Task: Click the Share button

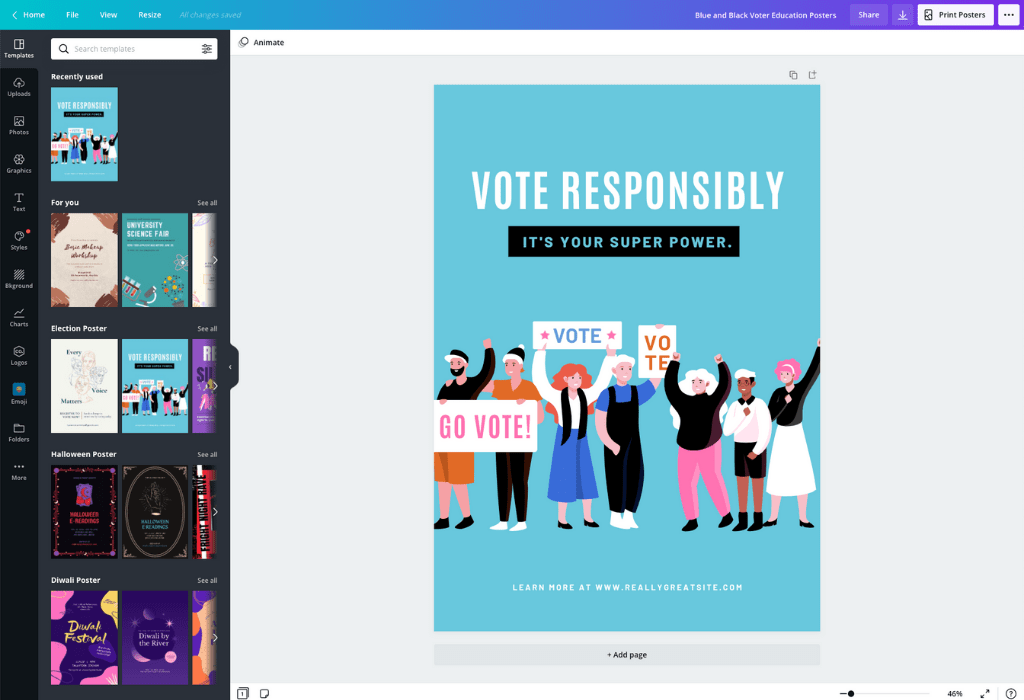Action: pyautogui.click(x=868, y=15)
